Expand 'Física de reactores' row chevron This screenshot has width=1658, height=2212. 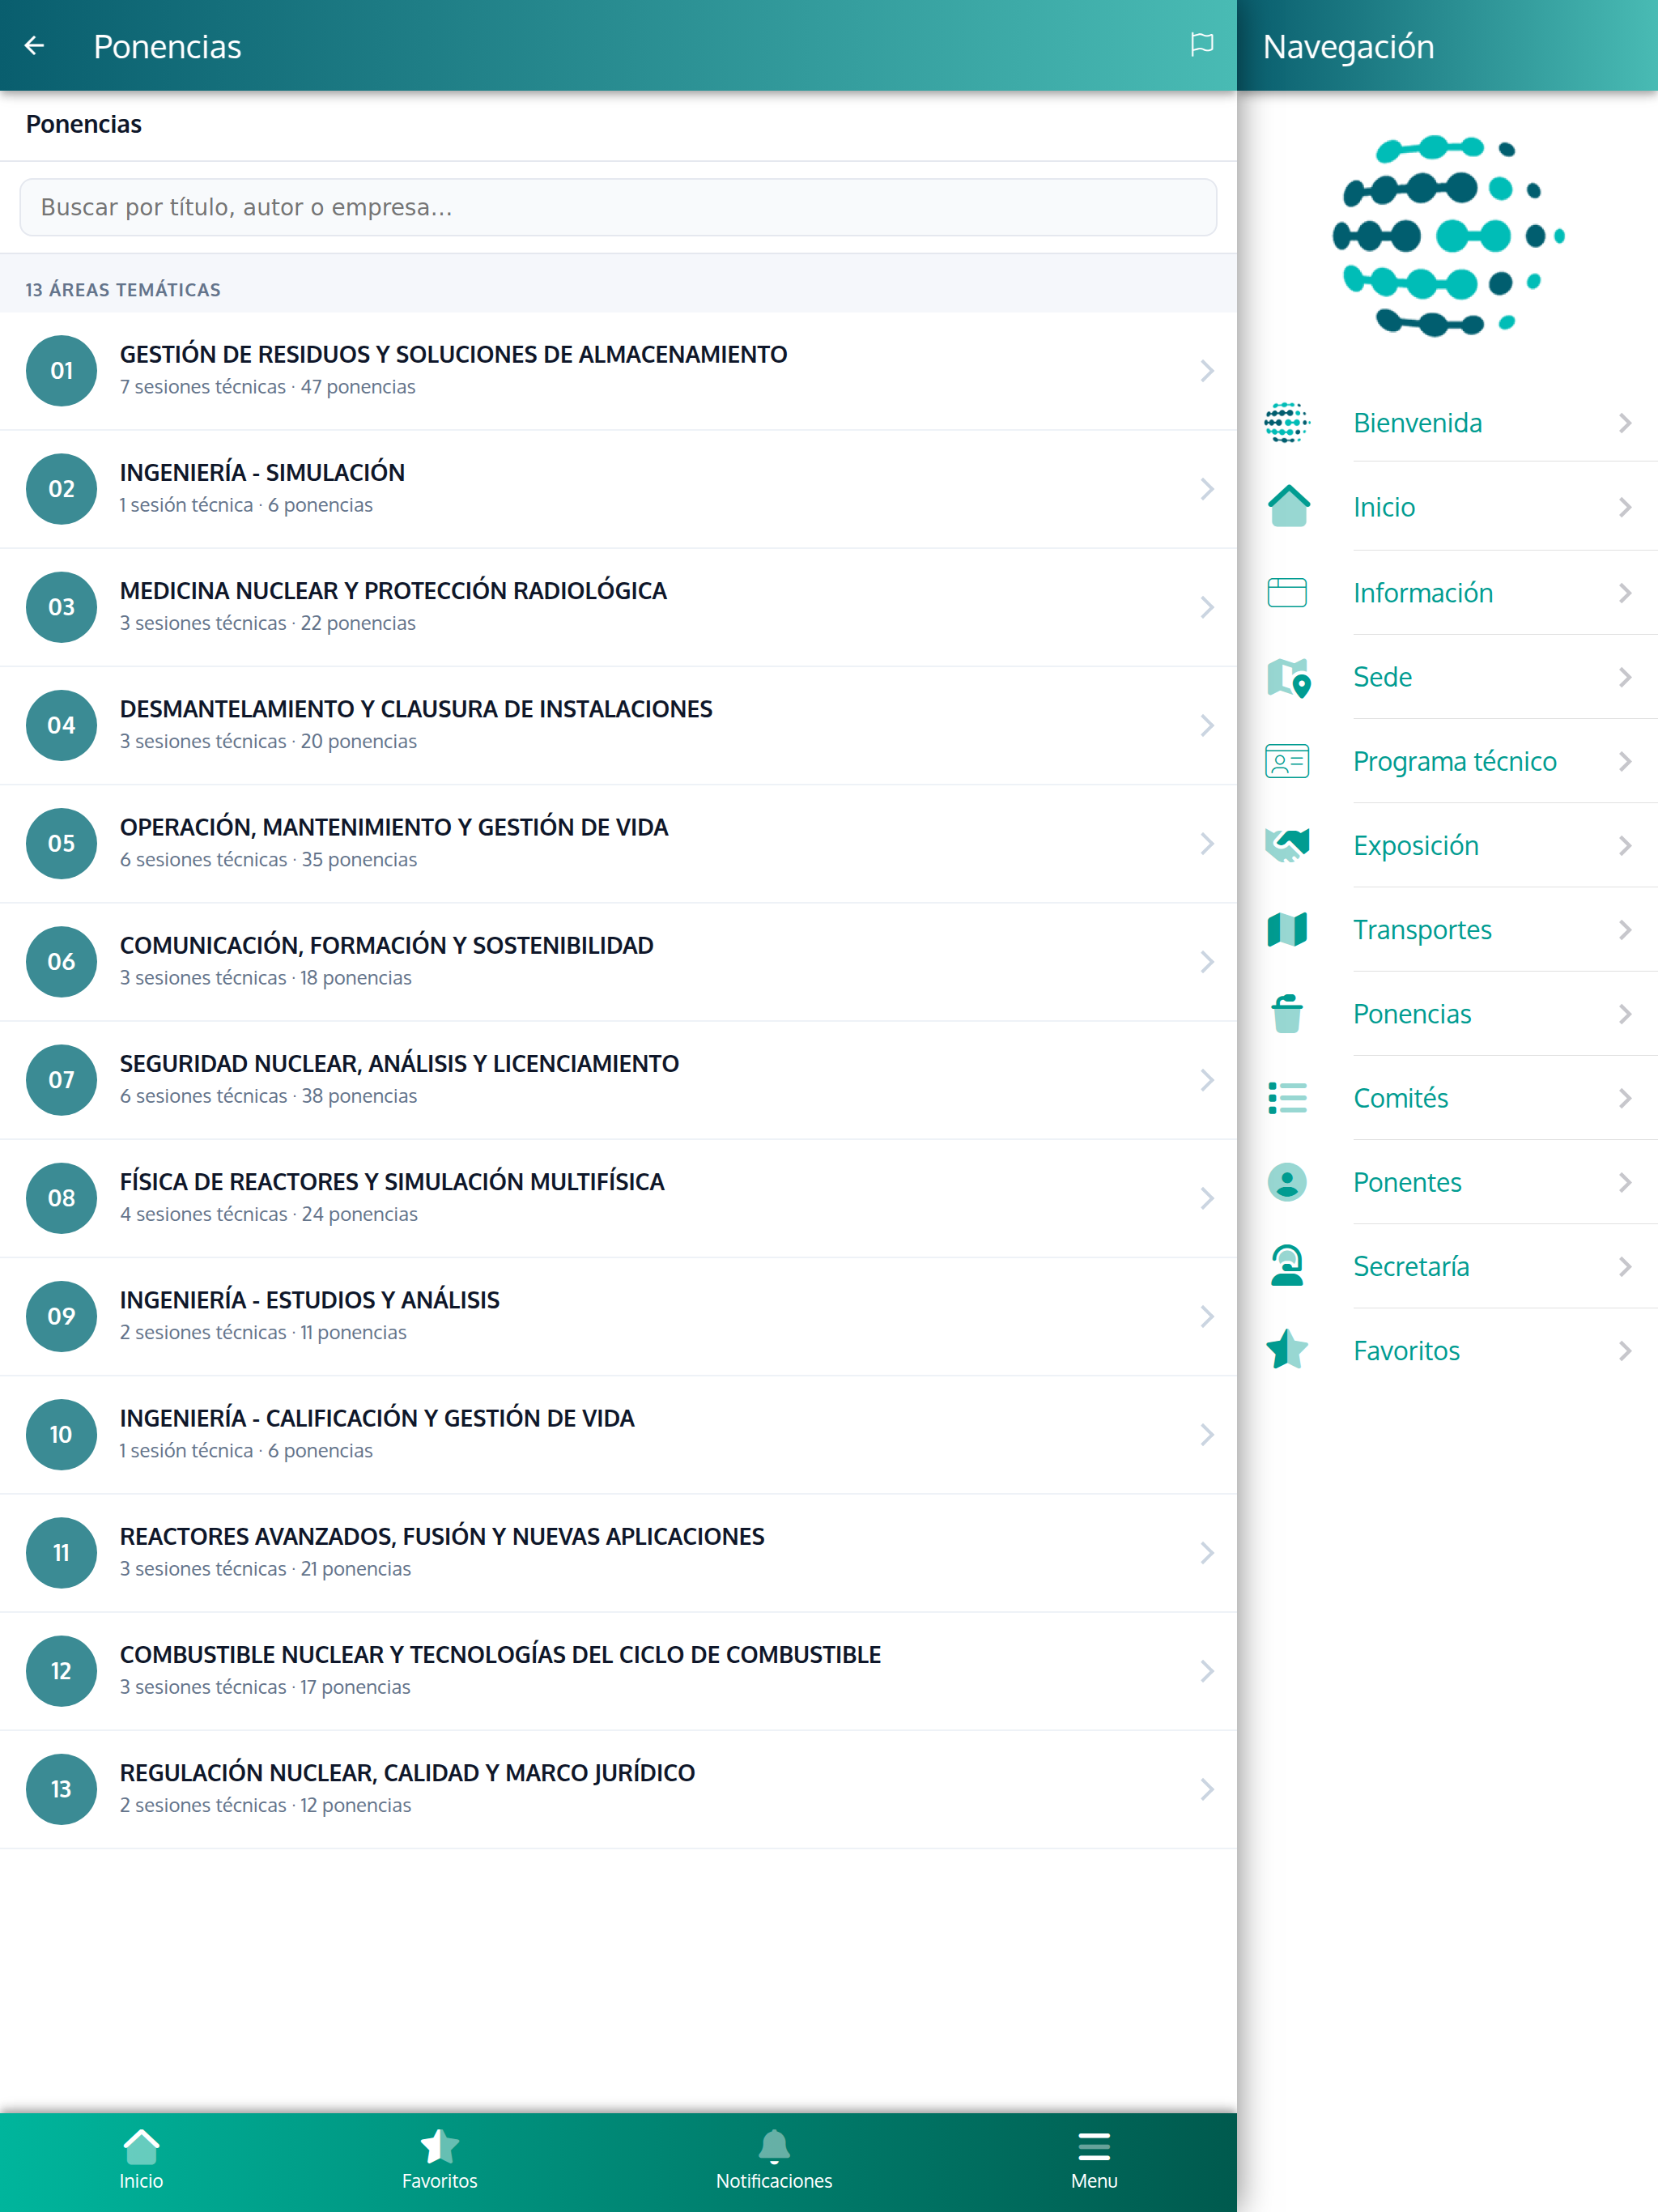point(1207,1198)
